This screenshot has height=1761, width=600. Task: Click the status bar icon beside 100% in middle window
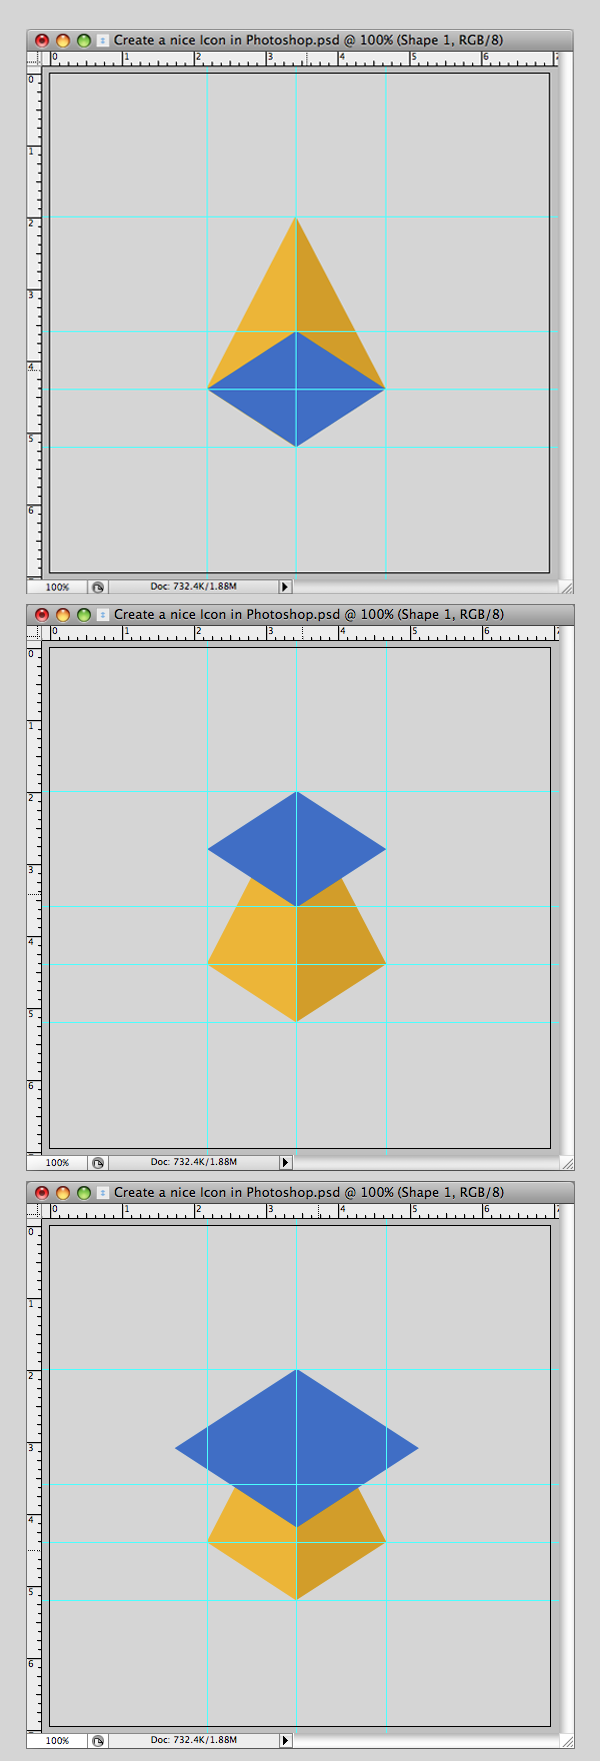coord(98,1163)
